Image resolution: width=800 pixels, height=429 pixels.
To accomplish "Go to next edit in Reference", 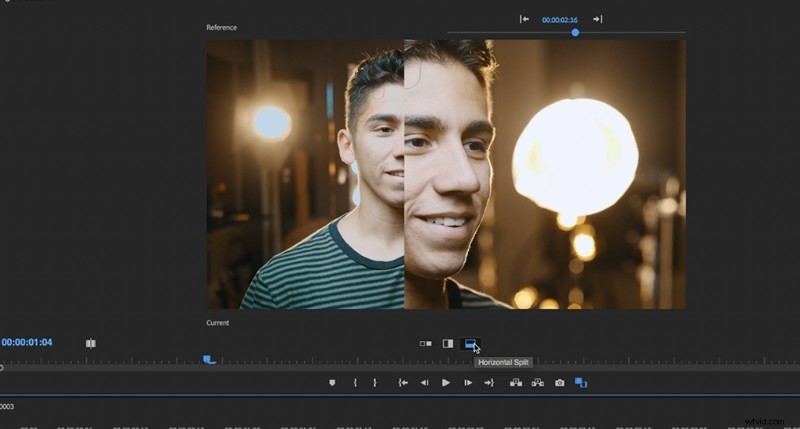I will click(597, 19).
